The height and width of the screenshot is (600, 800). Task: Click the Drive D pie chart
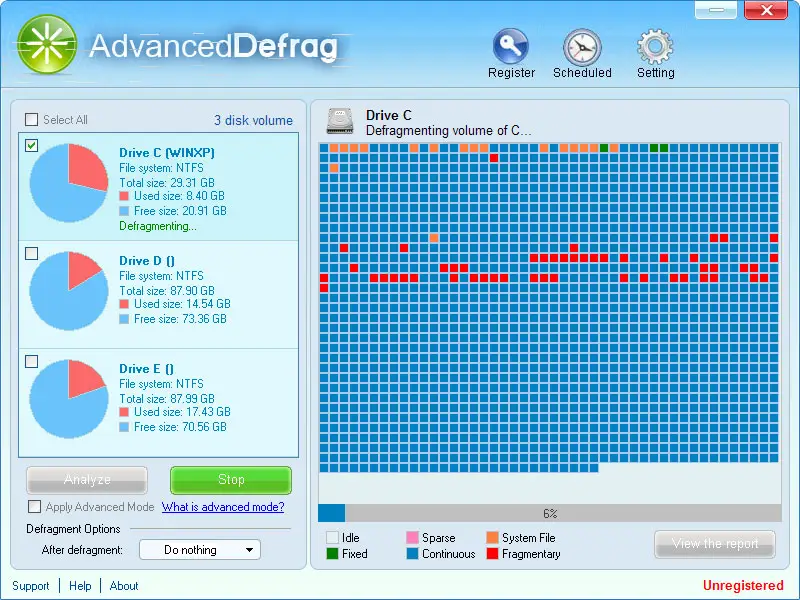click(69, 291)
